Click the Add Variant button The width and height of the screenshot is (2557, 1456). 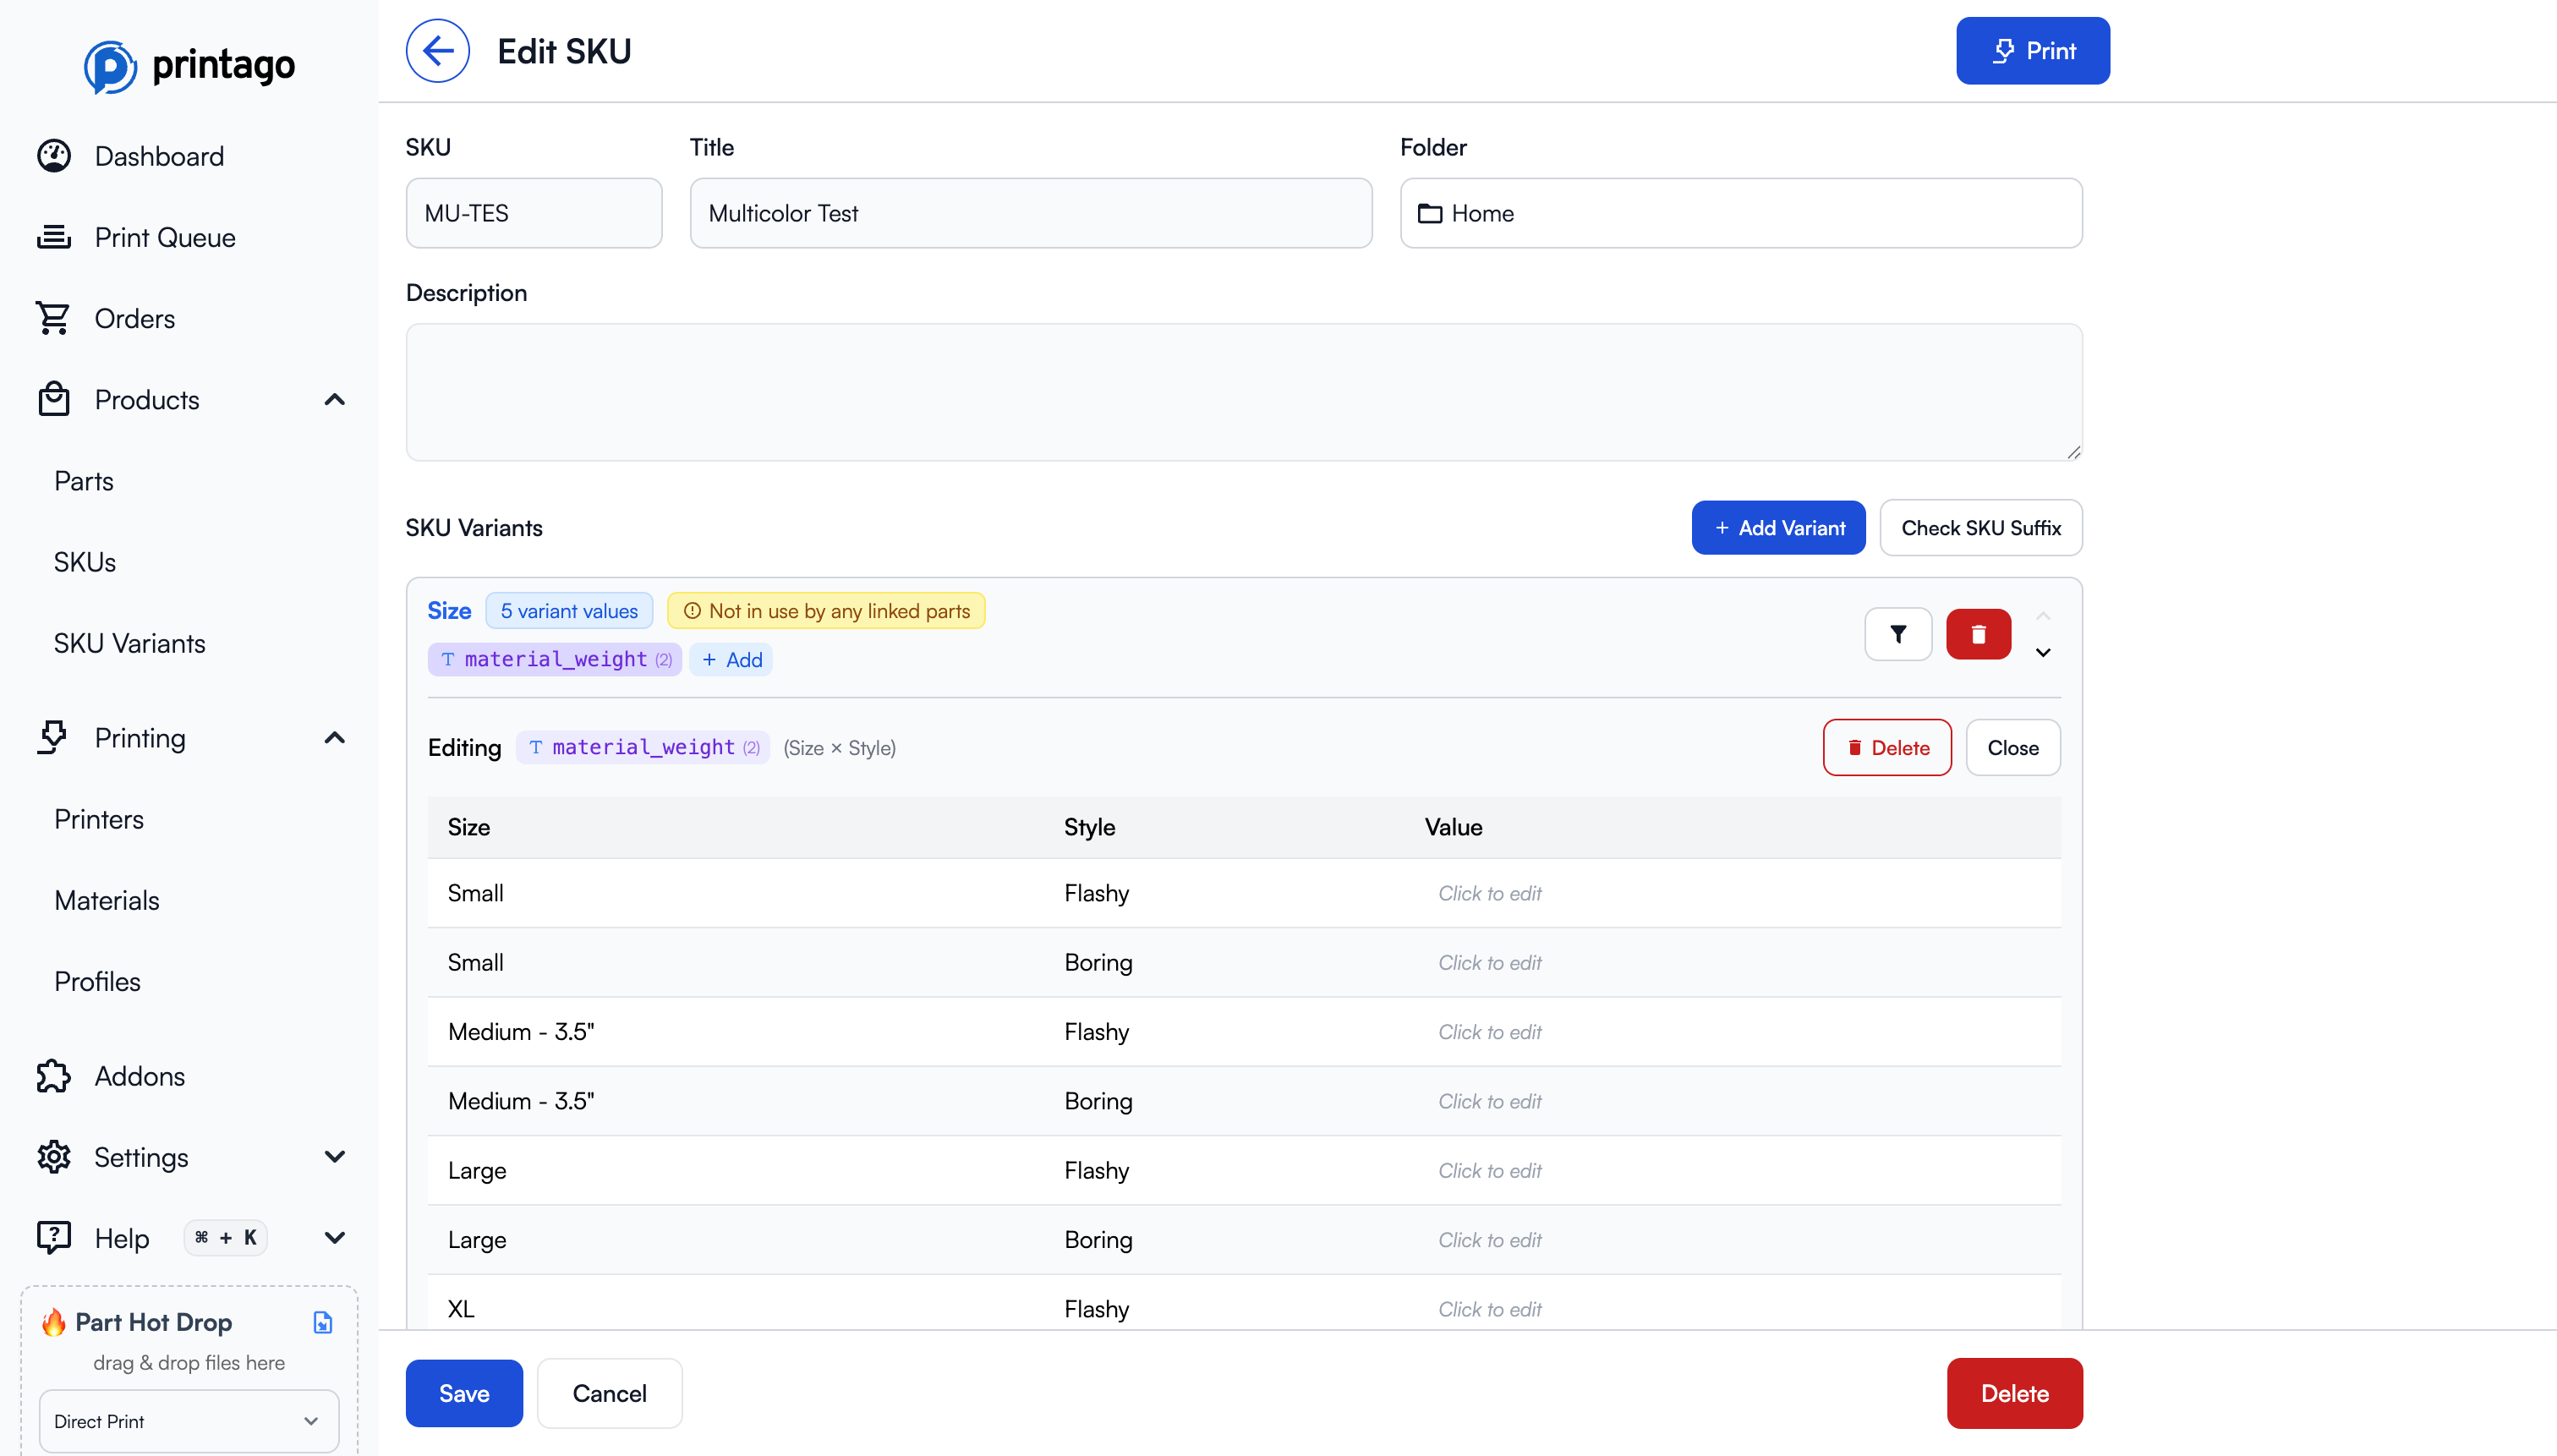pyautogui.click(x=1778, y=527)
